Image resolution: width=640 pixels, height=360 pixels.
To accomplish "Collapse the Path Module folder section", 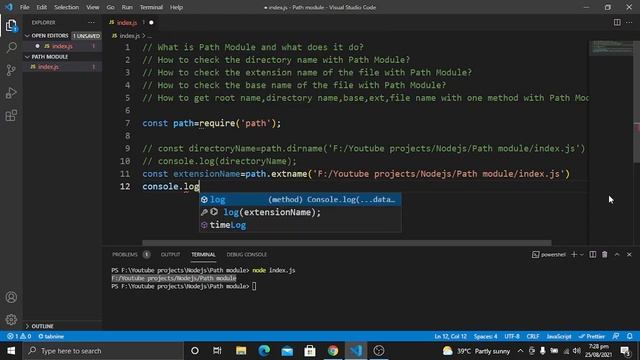I will tap(62, 57).
